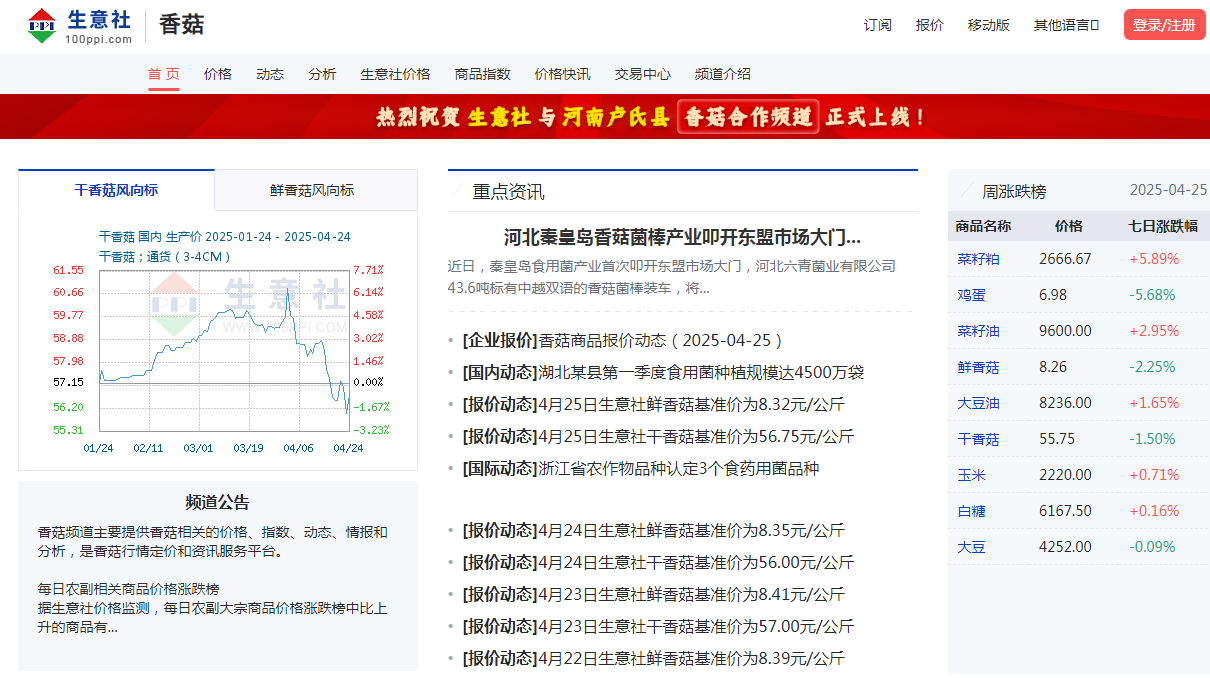Open the 动态 navigation menu item
This screenshot has height=678, width=1210.
[270, 74]
